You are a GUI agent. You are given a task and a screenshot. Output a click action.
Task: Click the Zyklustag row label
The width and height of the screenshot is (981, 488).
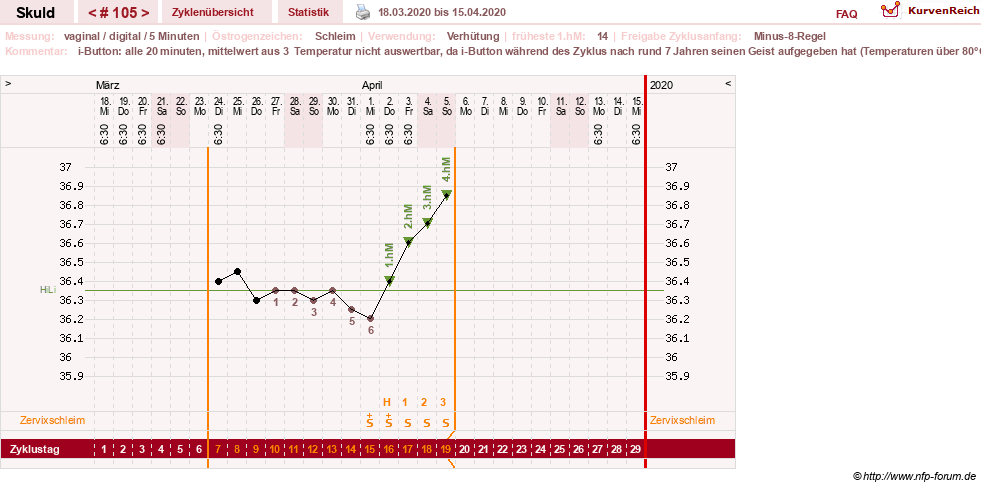click(35, 449)
